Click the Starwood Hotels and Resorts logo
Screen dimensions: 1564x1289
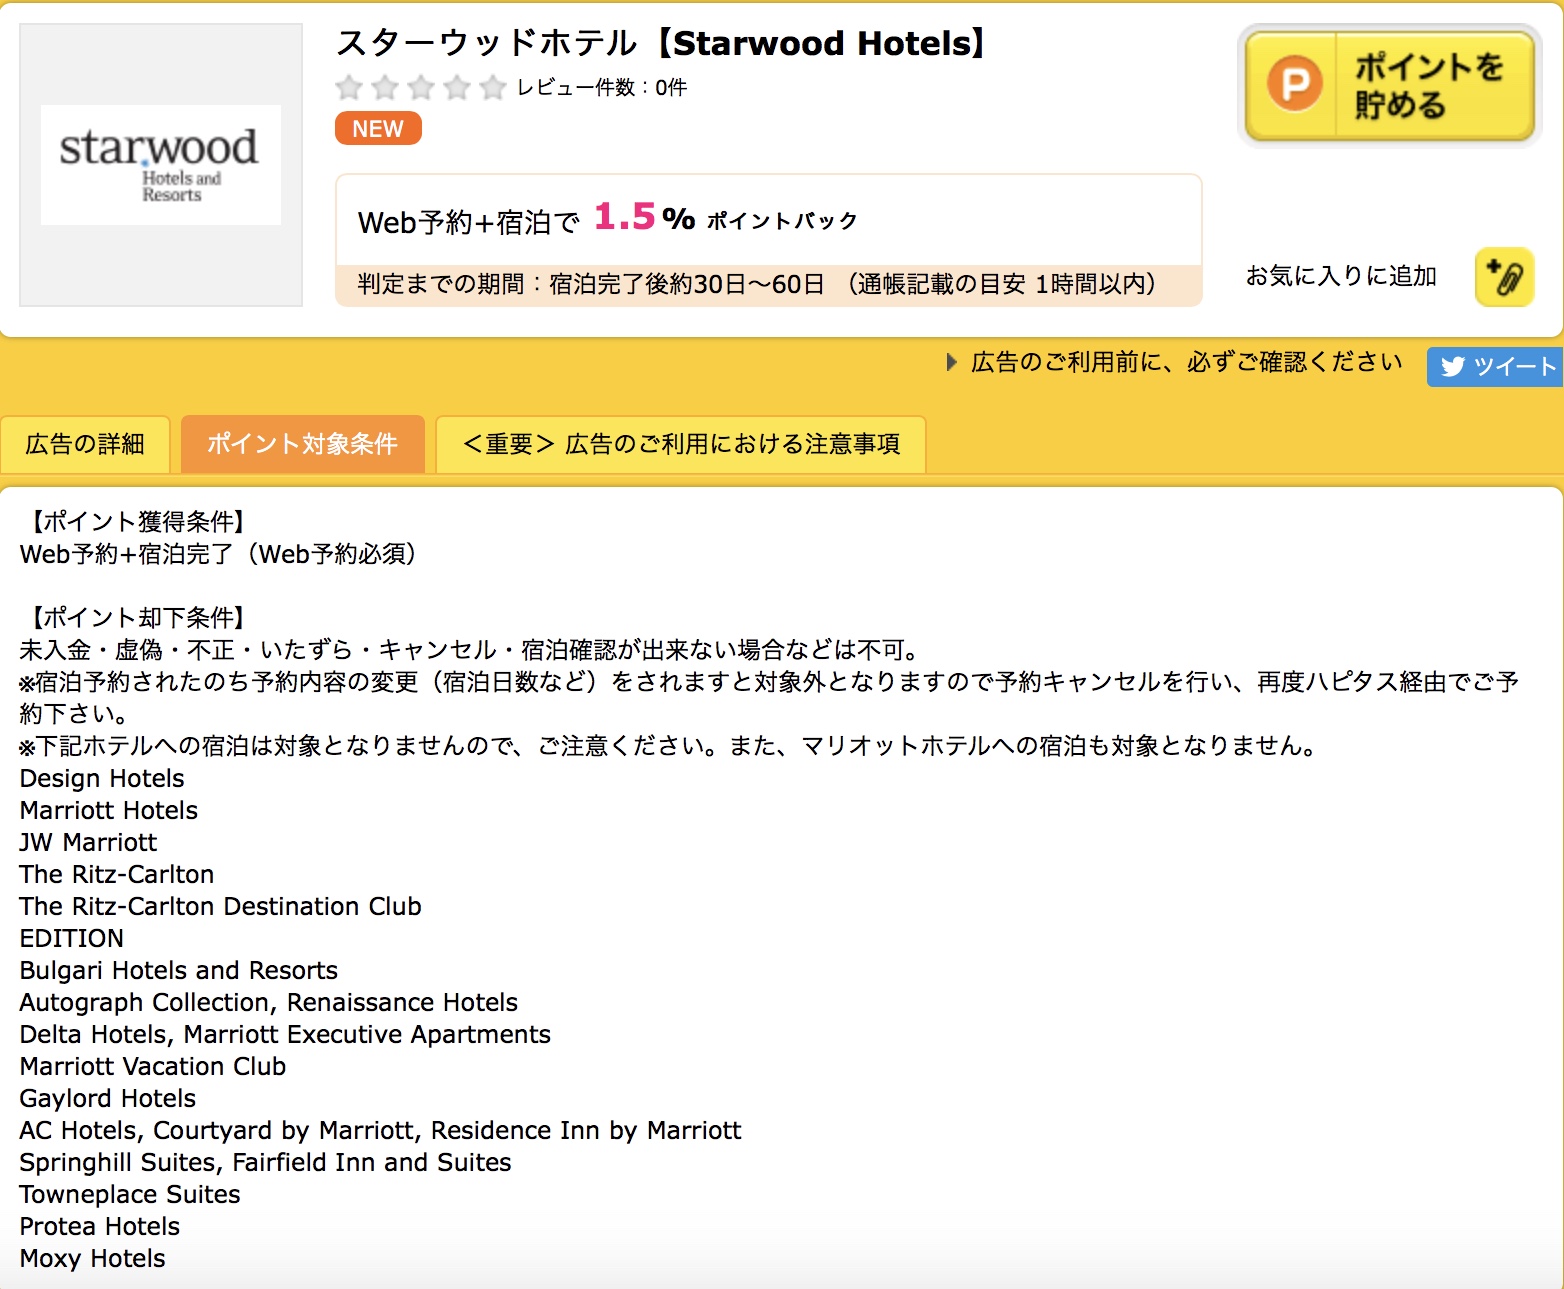click(x=160, y=164)
